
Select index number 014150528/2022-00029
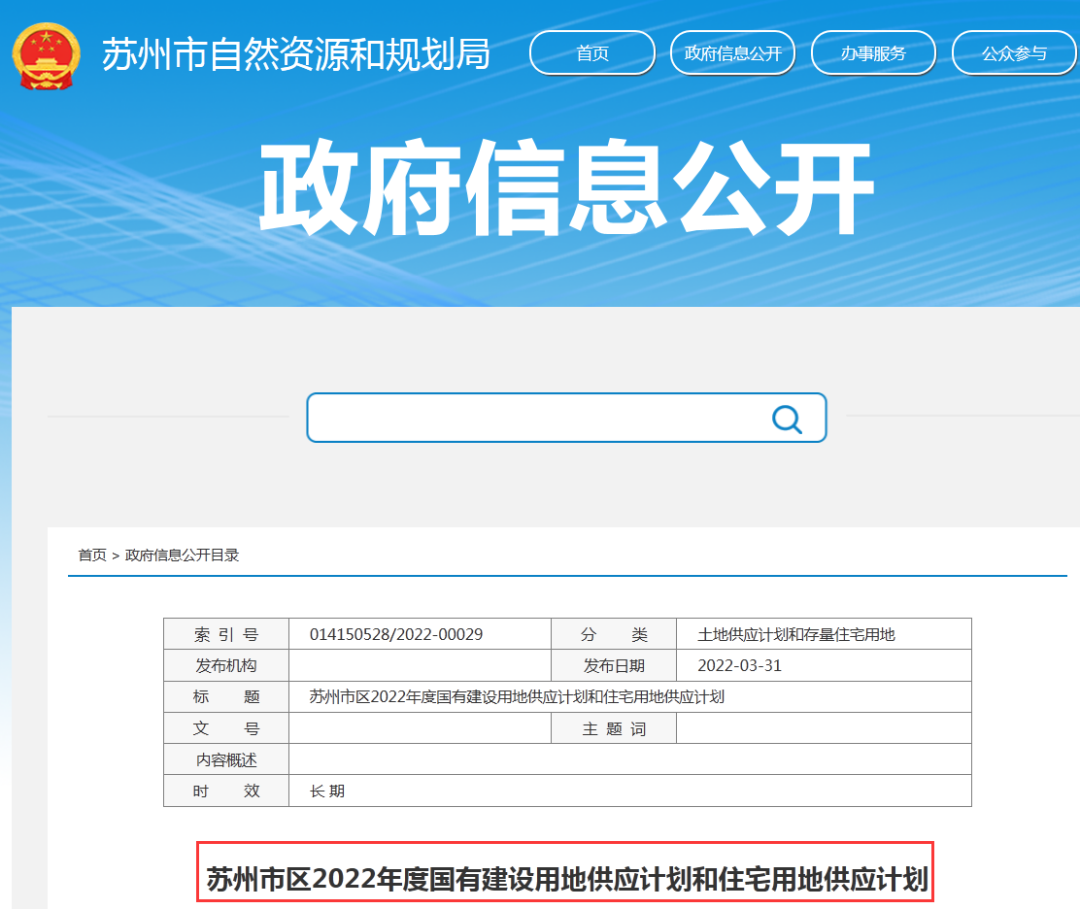[x=396, y=634]
